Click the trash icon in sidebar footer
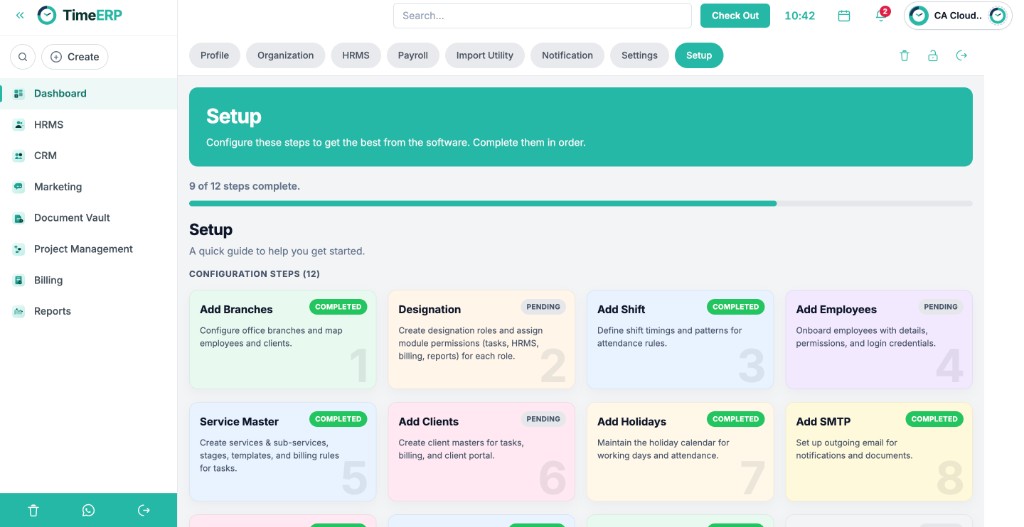Screen dimensions: 1024x527 coord(33,511)
